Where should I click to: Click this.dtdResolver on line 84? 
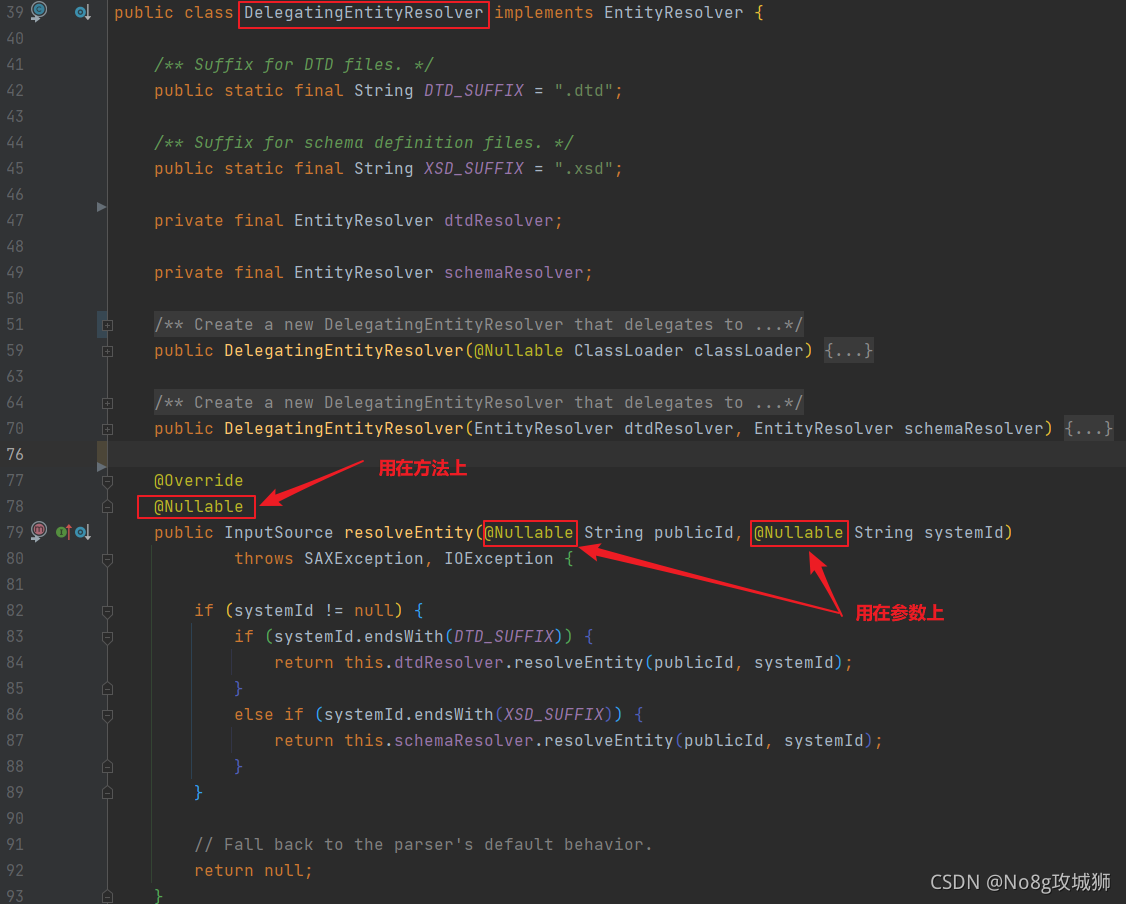(x=423, y=663)
